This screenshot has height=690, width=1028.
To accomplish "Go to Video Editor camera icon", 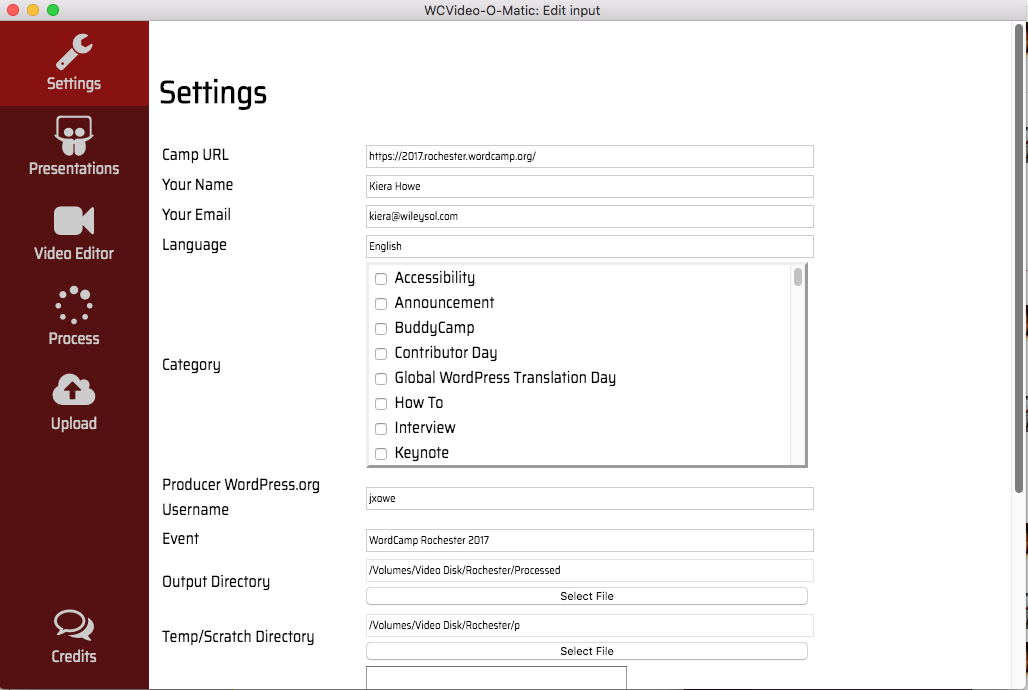I will (x=74, y=221).
